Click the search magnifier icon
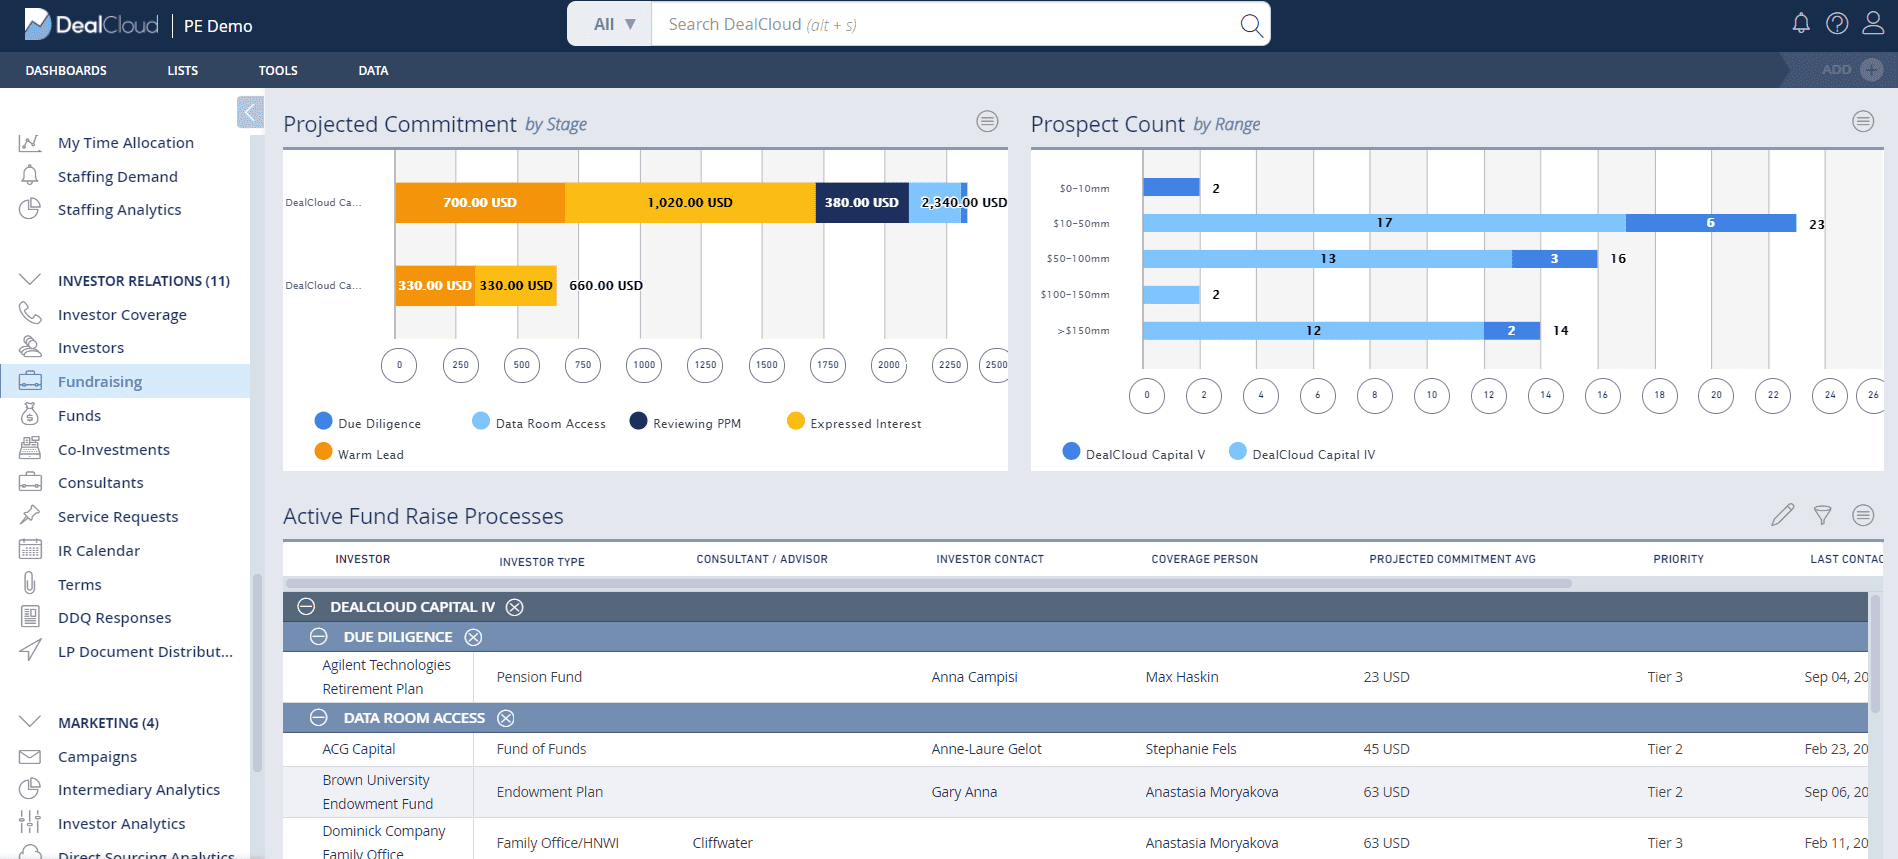 click(x=1250, y=24)
